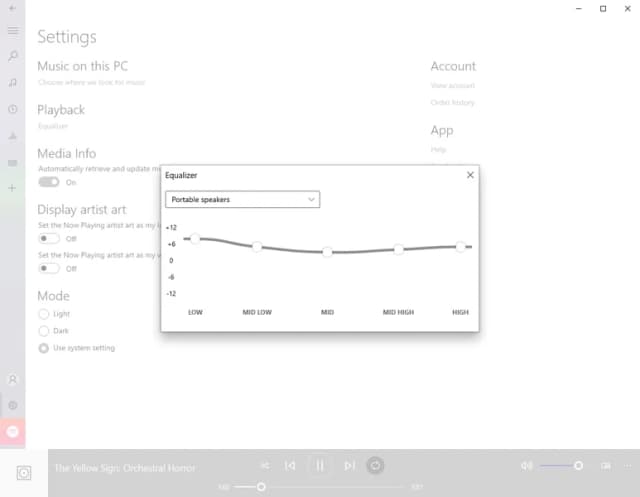Toggle shuffle in the player bar

click(265, 466)
